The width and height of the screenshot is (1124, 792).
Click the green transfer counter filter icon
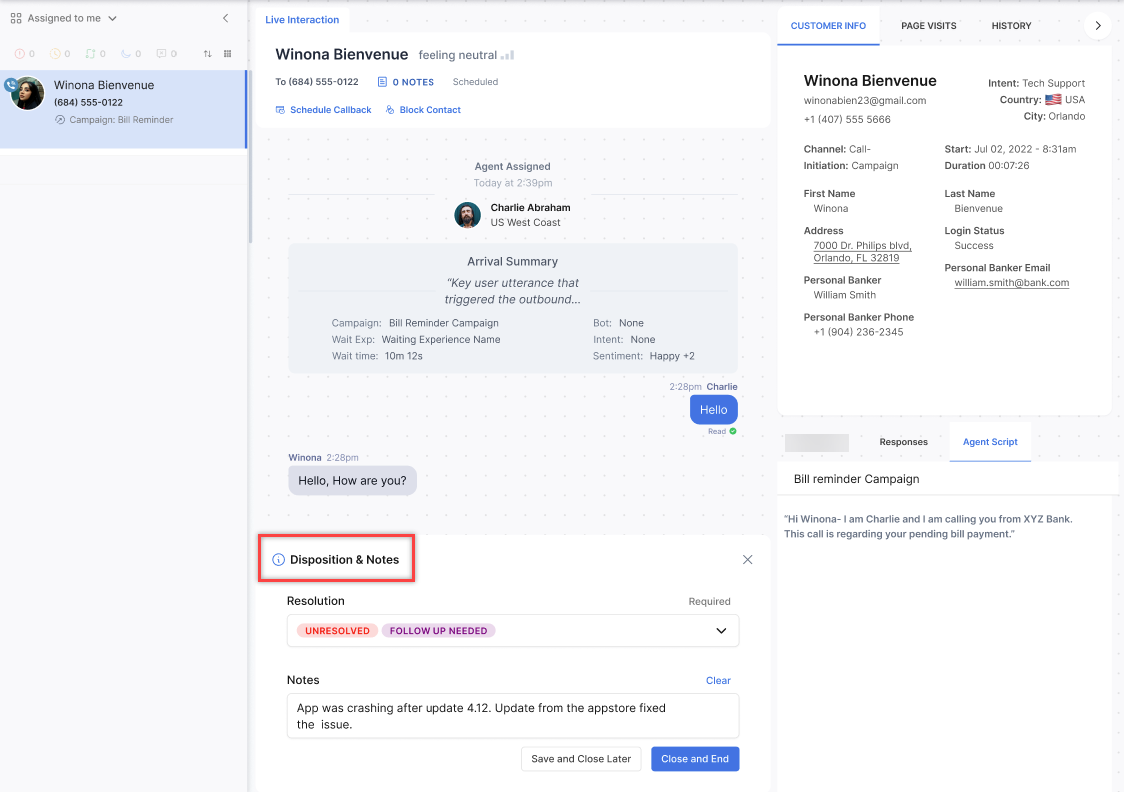click(90, 54)
